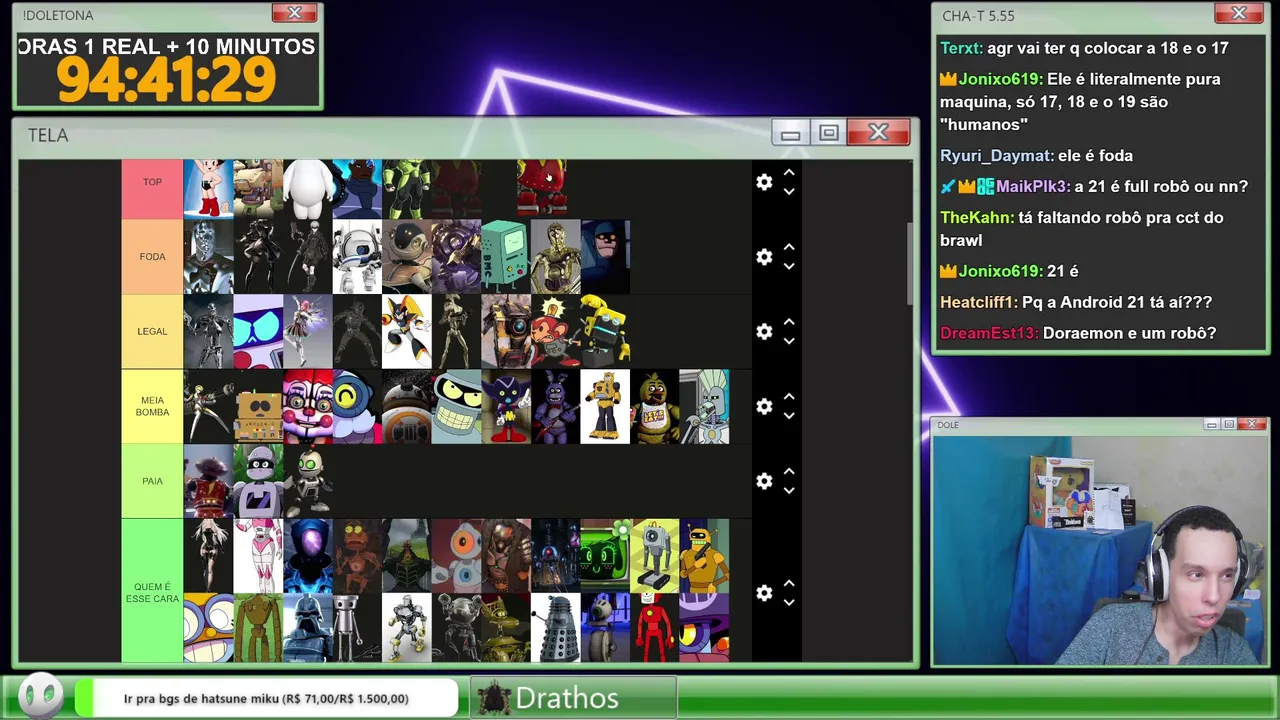Select the pink-haired girl image in LEGAL tier
This screenshot has height=720, width=1280.
point(307,331)
